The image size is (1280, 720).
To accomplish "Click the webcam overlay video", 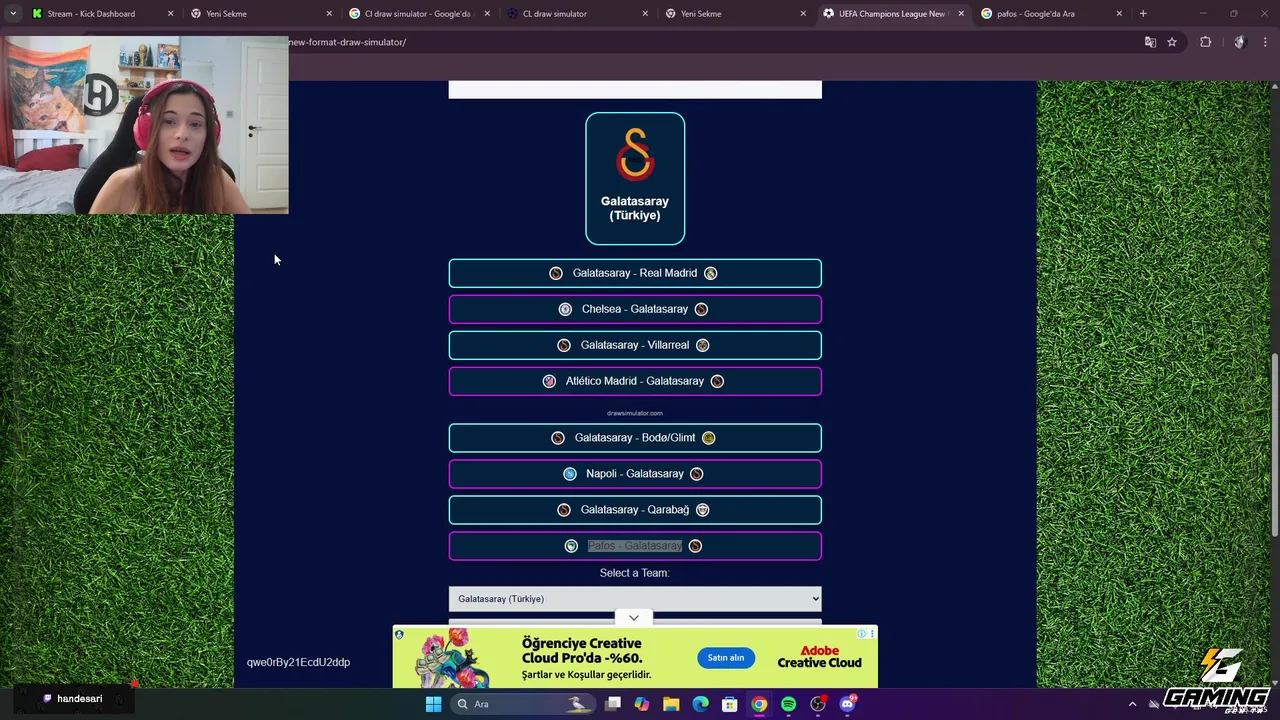I will tap(144, 125).
